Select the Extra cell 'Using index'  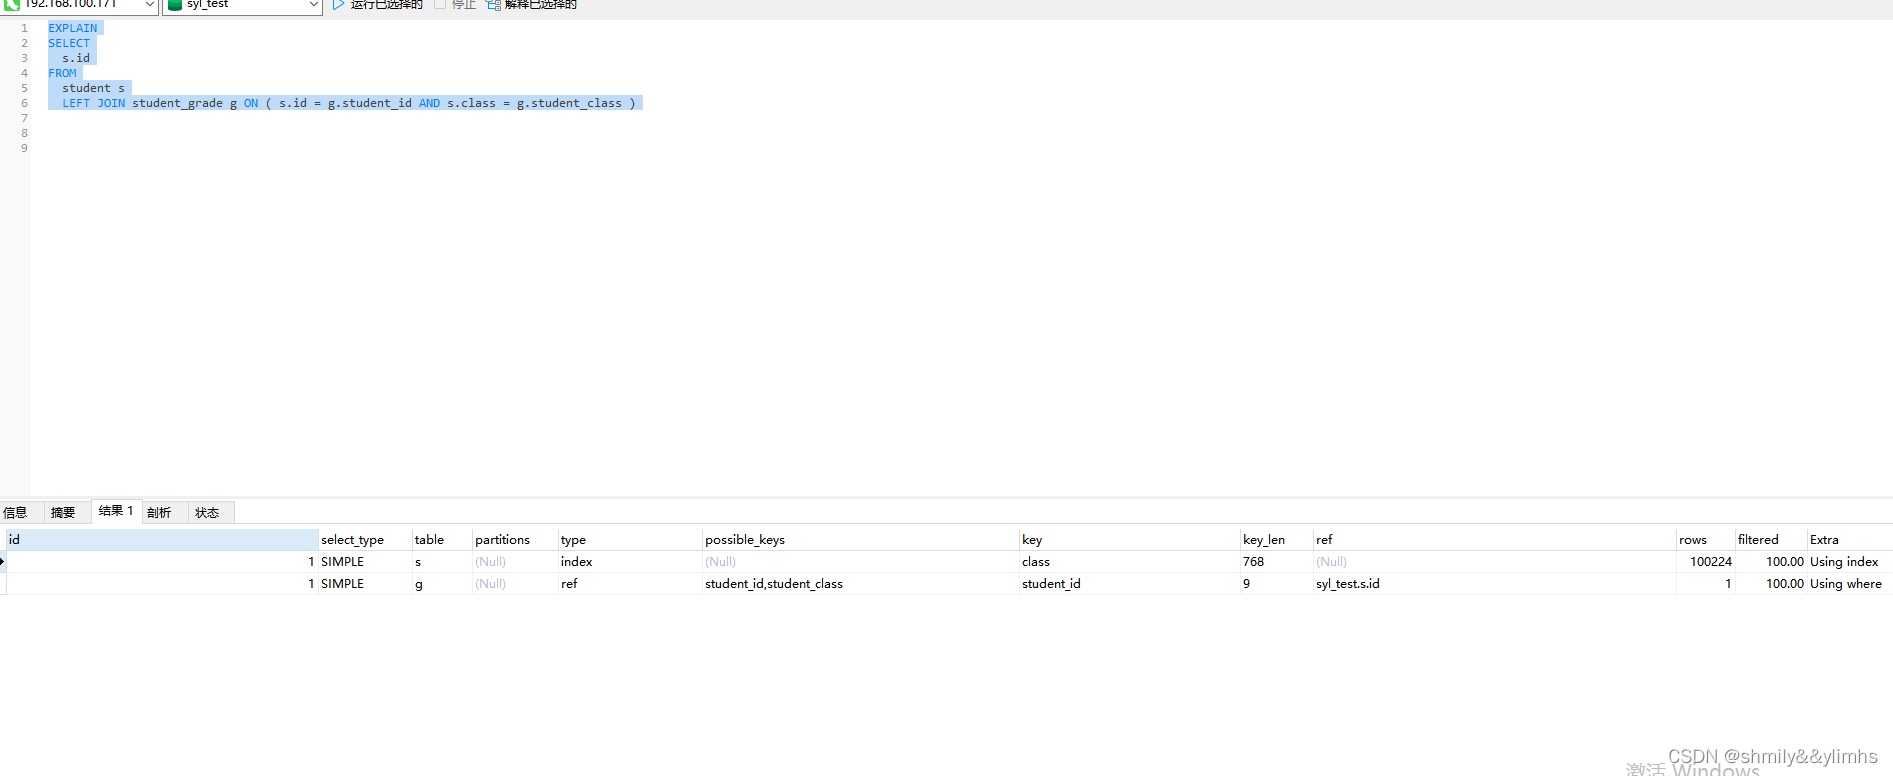point(1849,562)
